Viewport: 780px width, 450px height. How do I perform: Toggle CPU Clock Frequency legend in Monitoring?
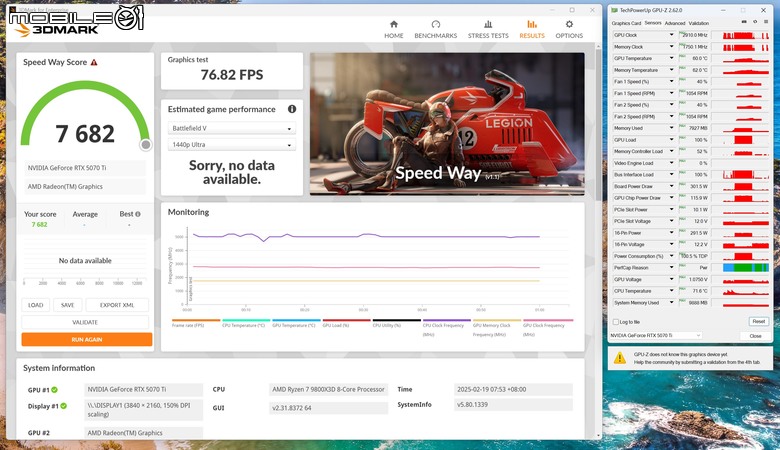pos(447,328)
